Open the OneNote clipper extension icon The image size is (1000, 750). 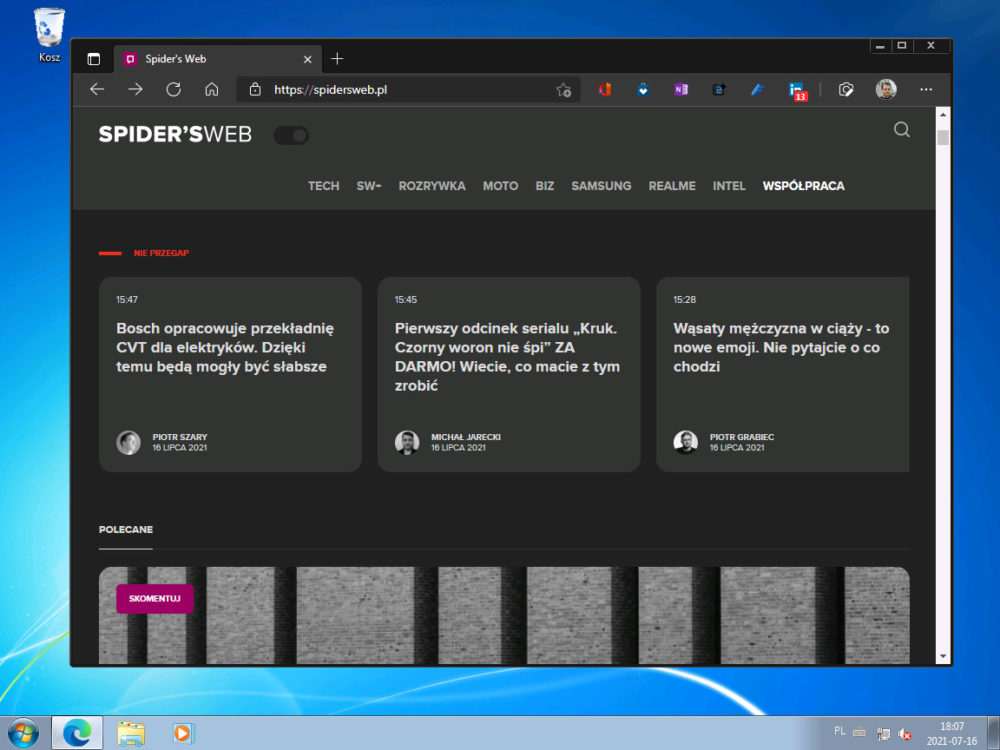point(681,89)
